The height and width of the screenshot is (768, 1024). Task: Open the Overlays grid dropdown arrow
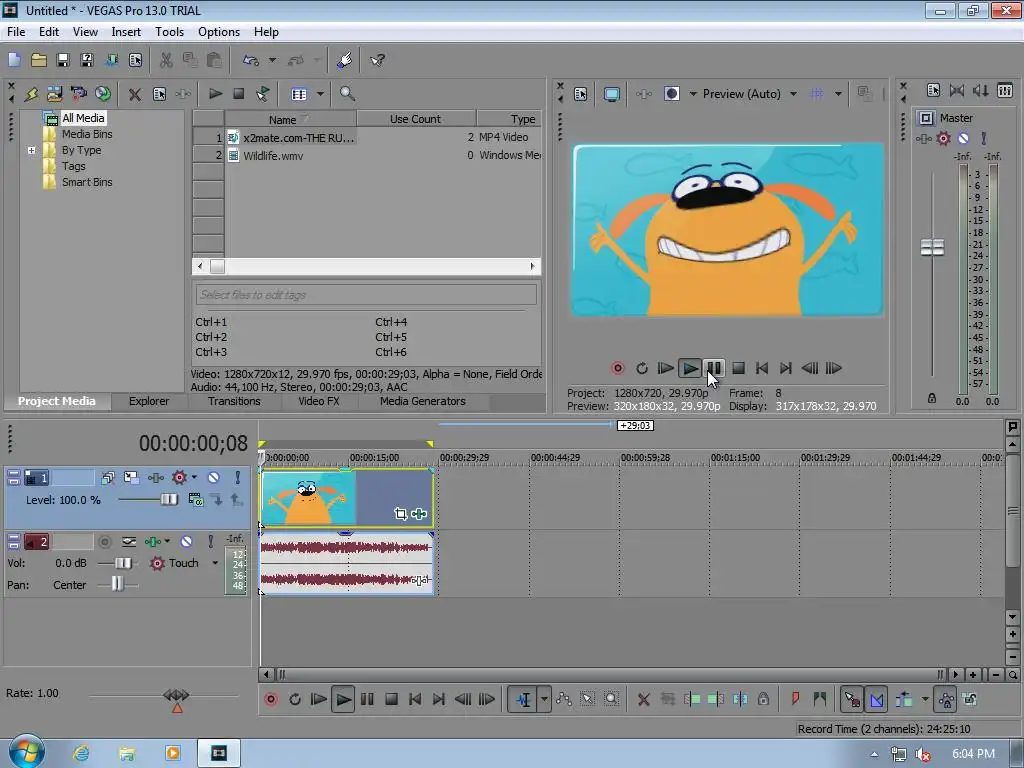(x=838, y=94)
